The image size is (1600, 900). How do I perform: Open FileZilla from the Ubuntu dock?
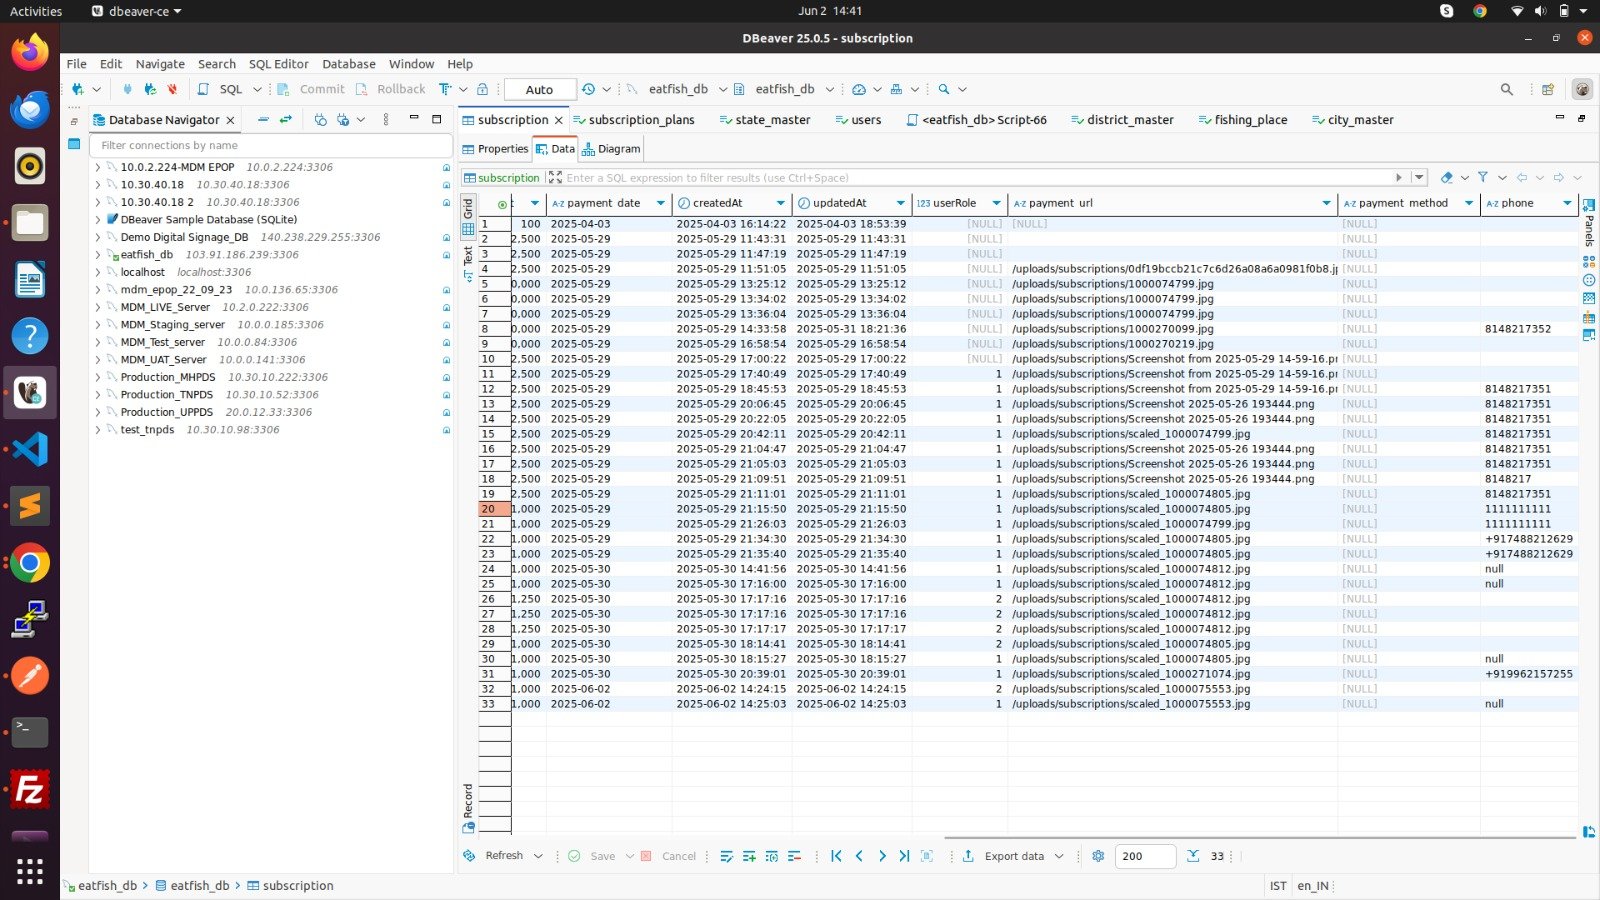click(x=29, y=790)
